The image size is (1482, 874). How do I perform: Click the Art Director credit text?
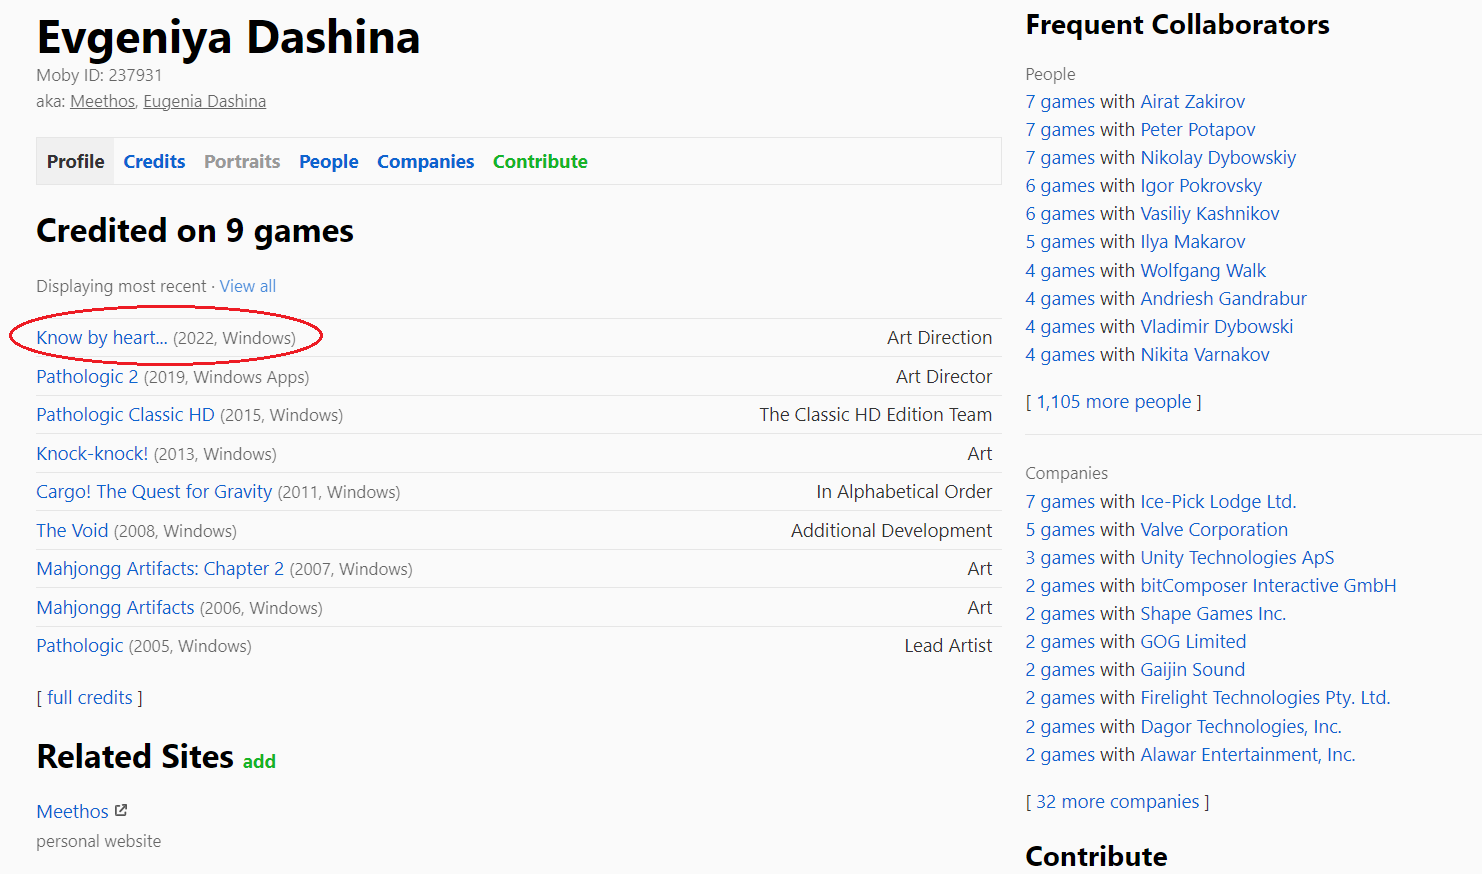(944, 377)
